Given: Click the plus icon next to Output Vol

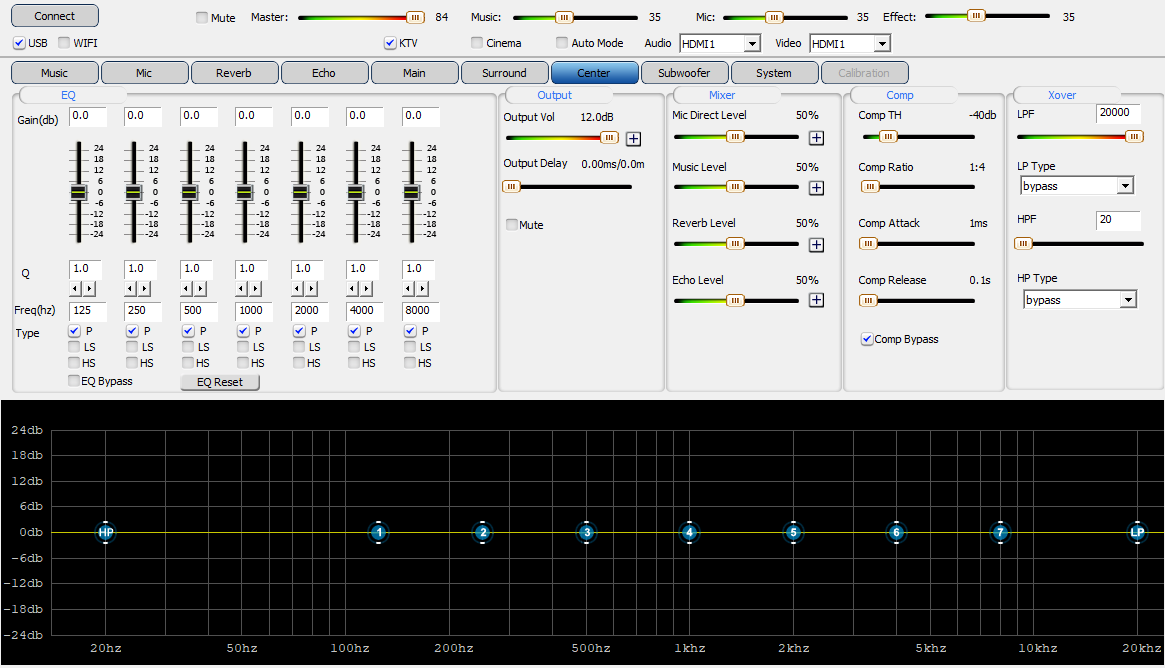Looking at the screenshot, I should point(633,139).
